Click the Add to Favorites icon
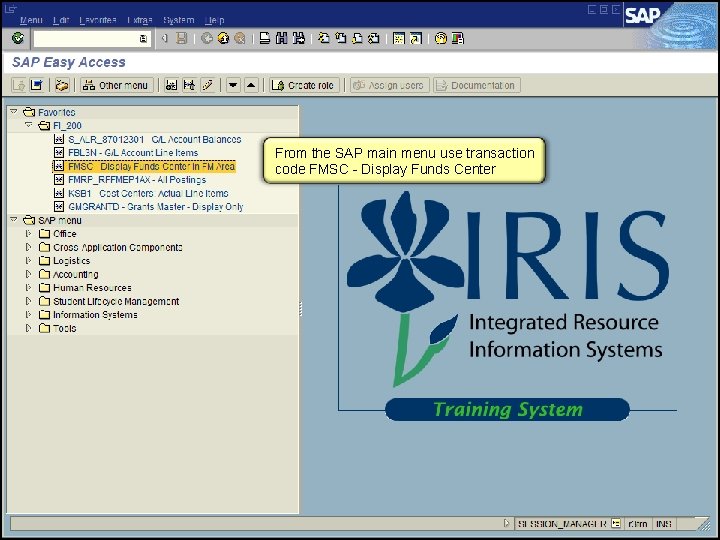This screenshot has height=540, width=720. click(x=171, y=85)
